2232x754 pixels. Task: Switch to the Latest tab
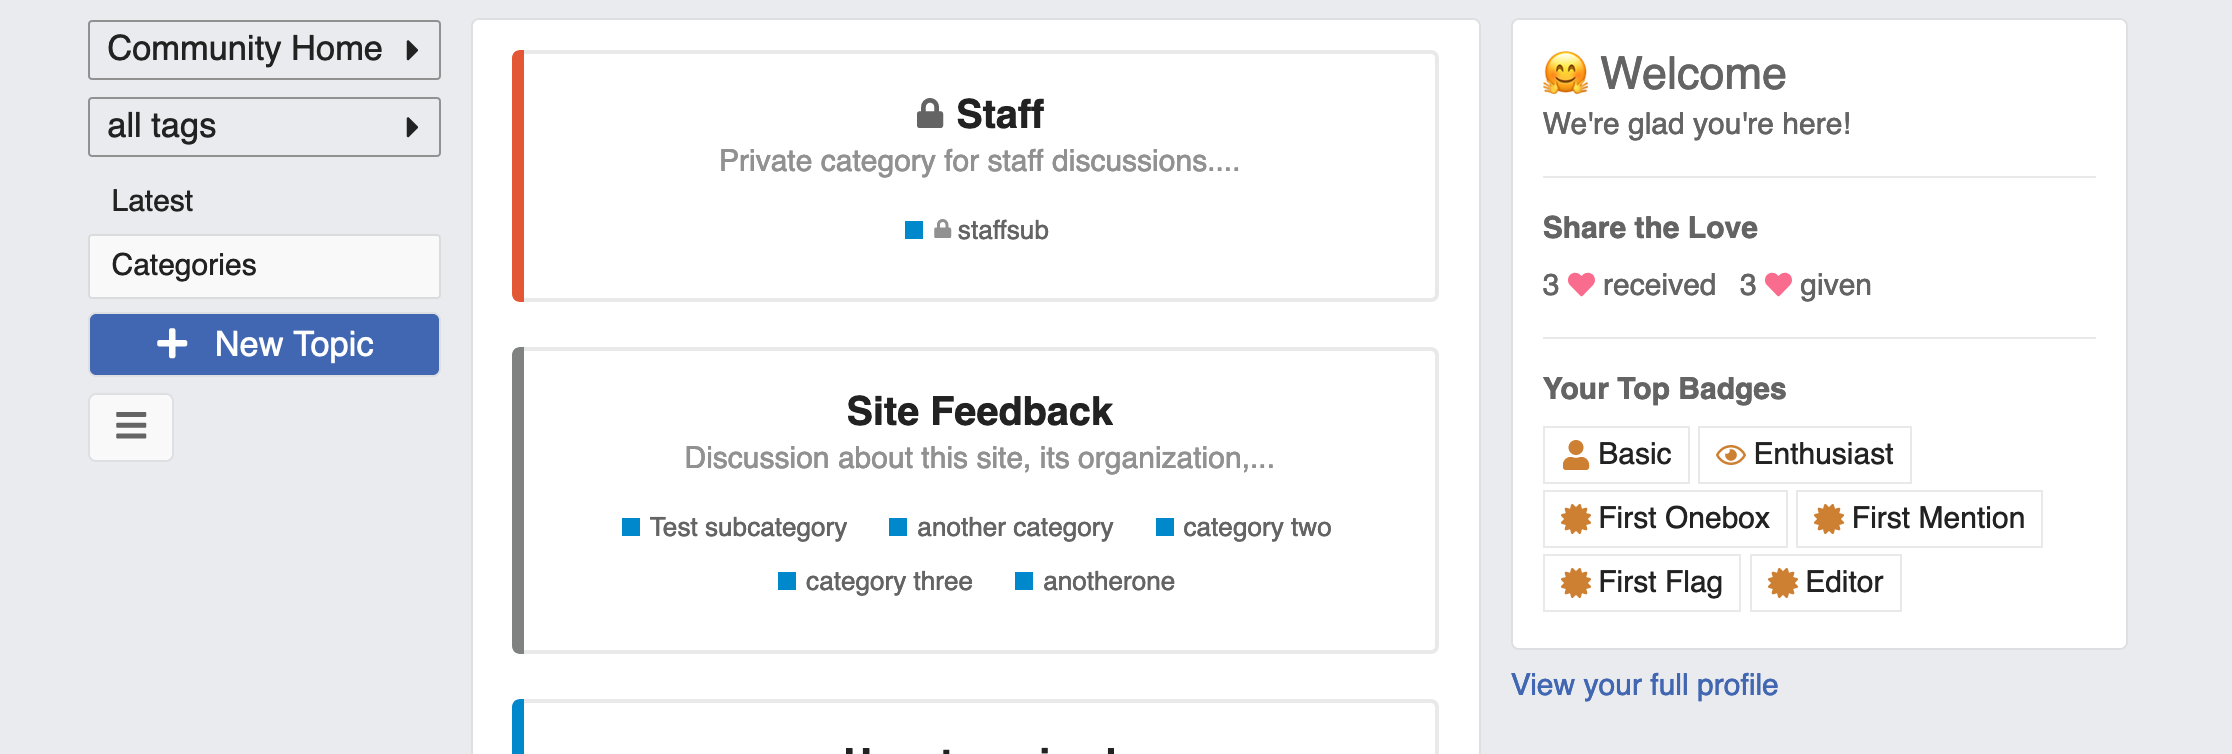coord(152,201)
